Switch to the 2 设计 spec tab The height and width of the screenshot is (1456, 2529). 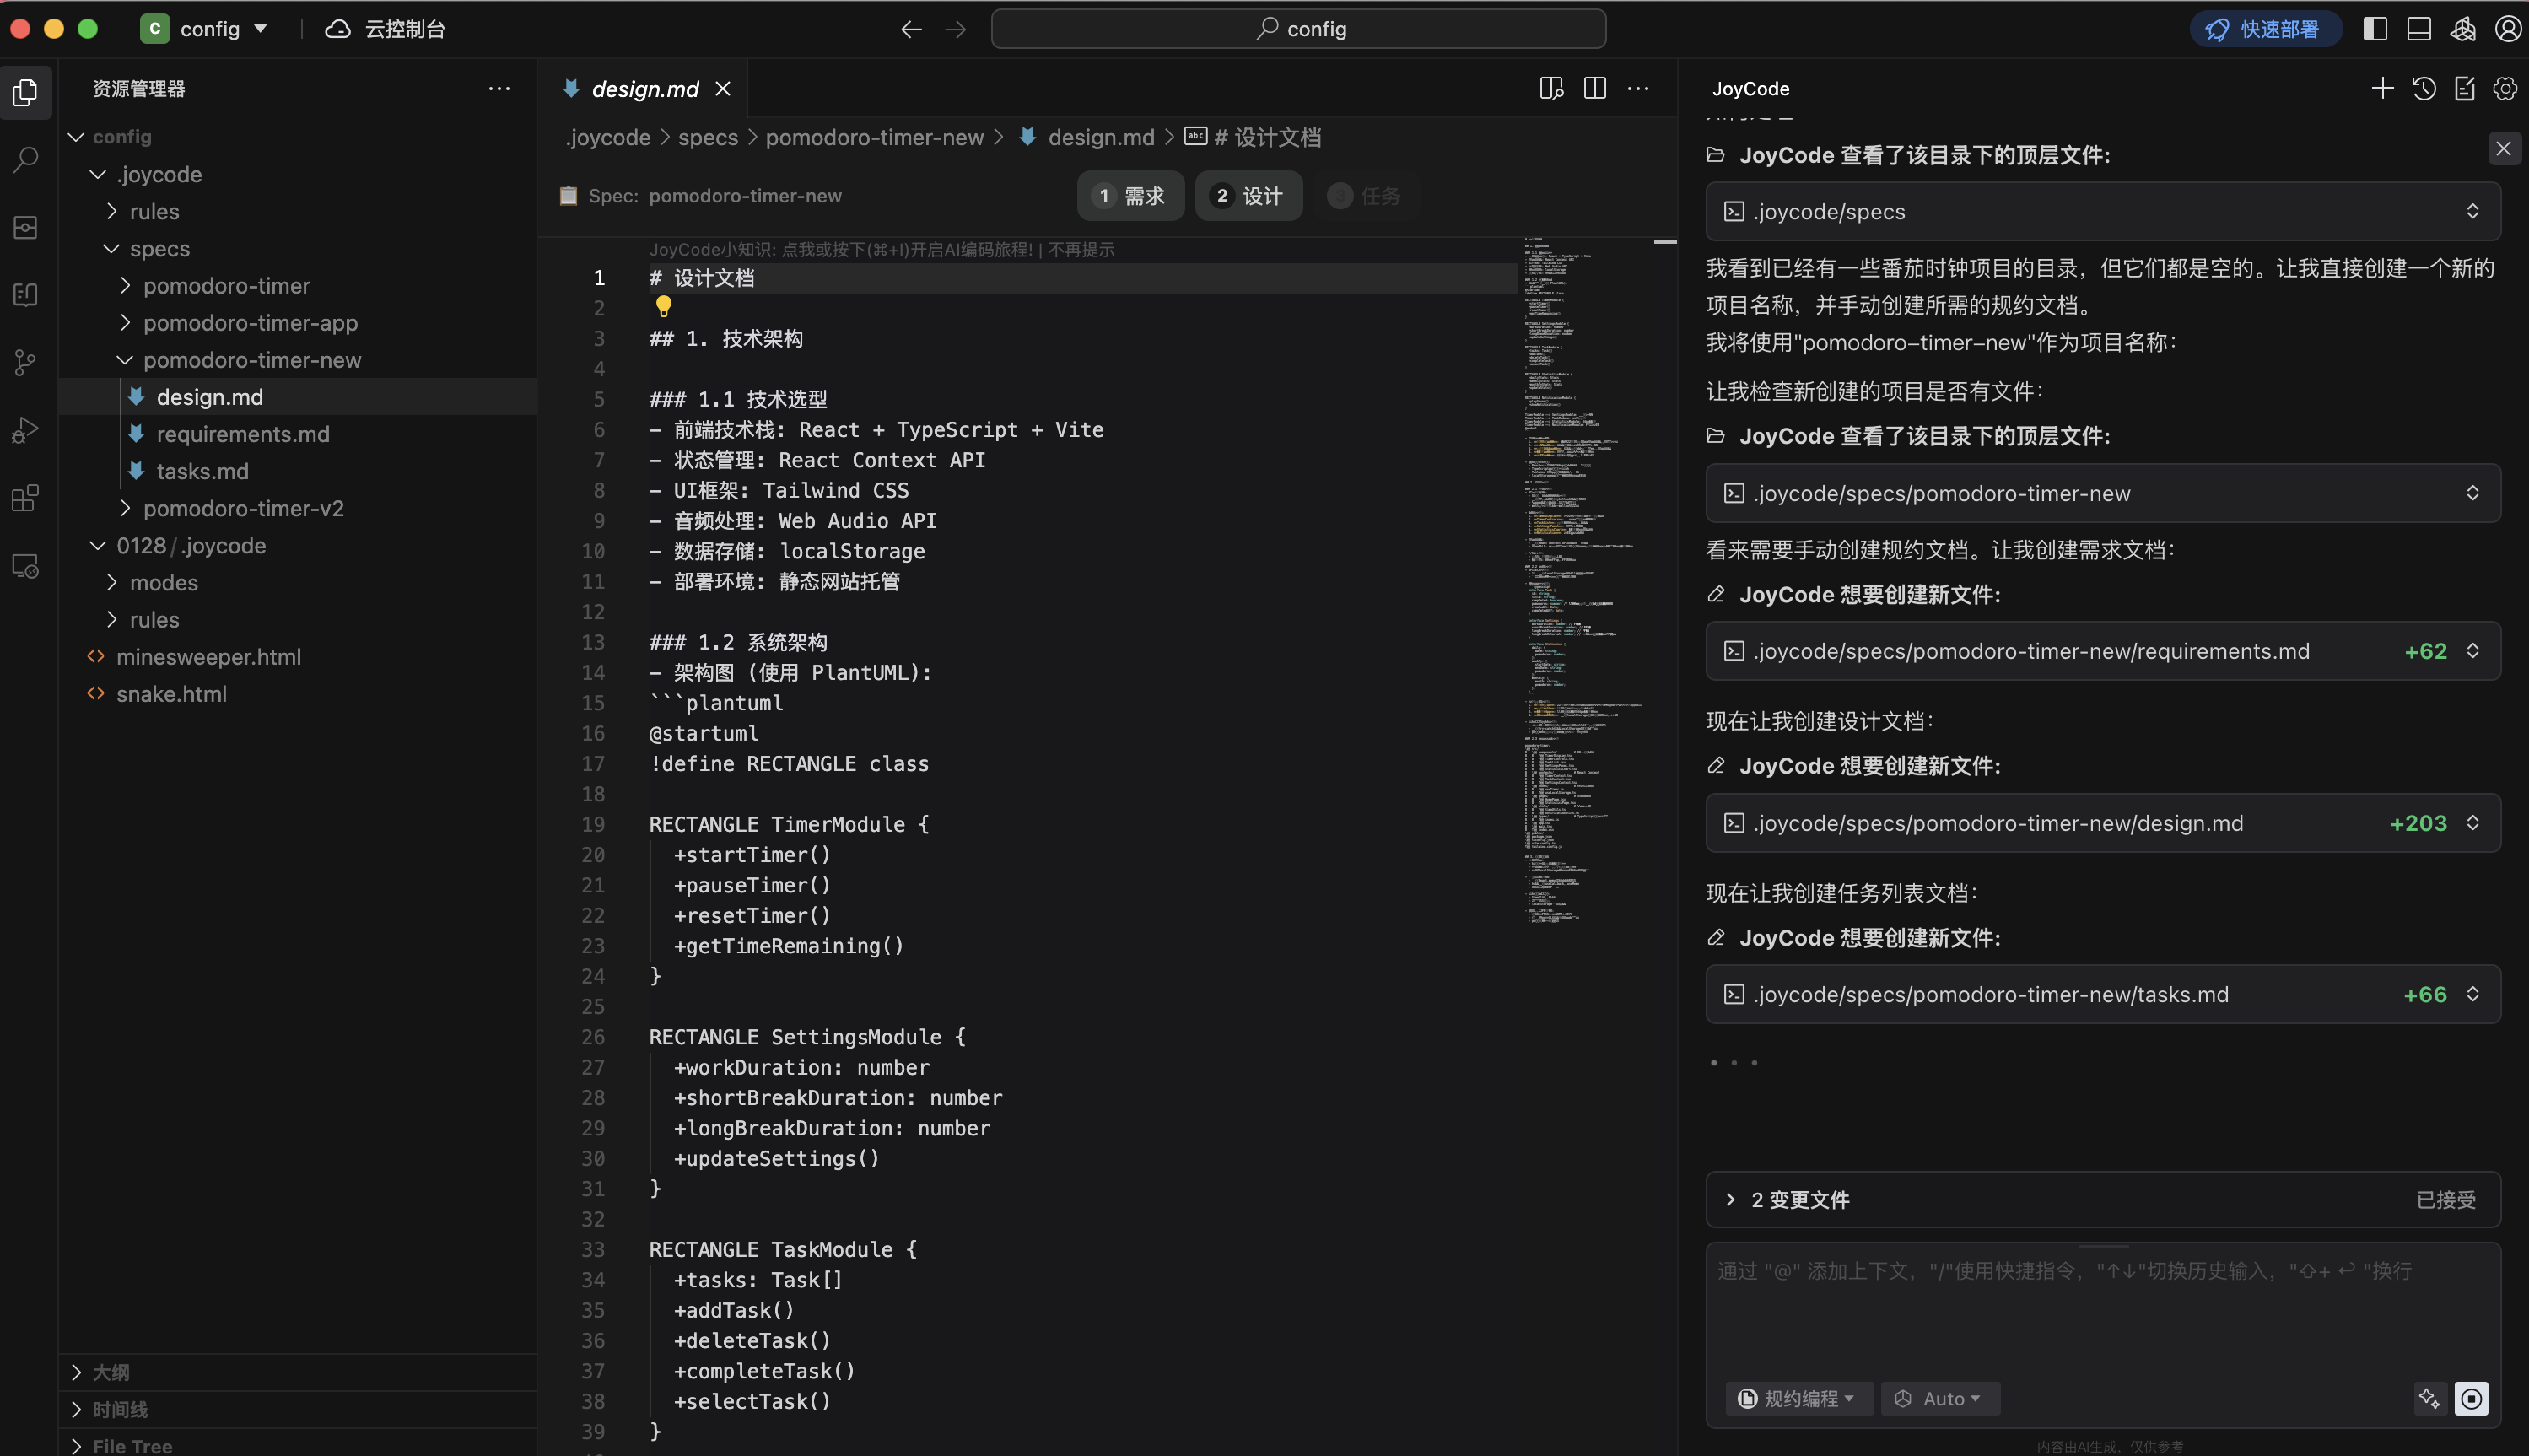tap(1248, 196)
